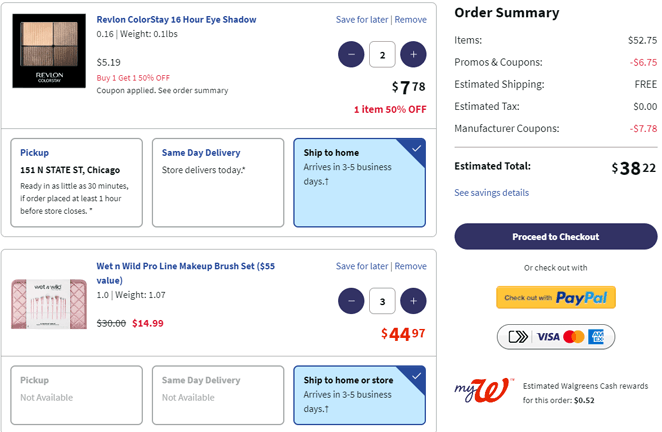The width and height of the screenshot is (662, 432).
Task: Click the card payment icons button
Action: coord(556,337)
